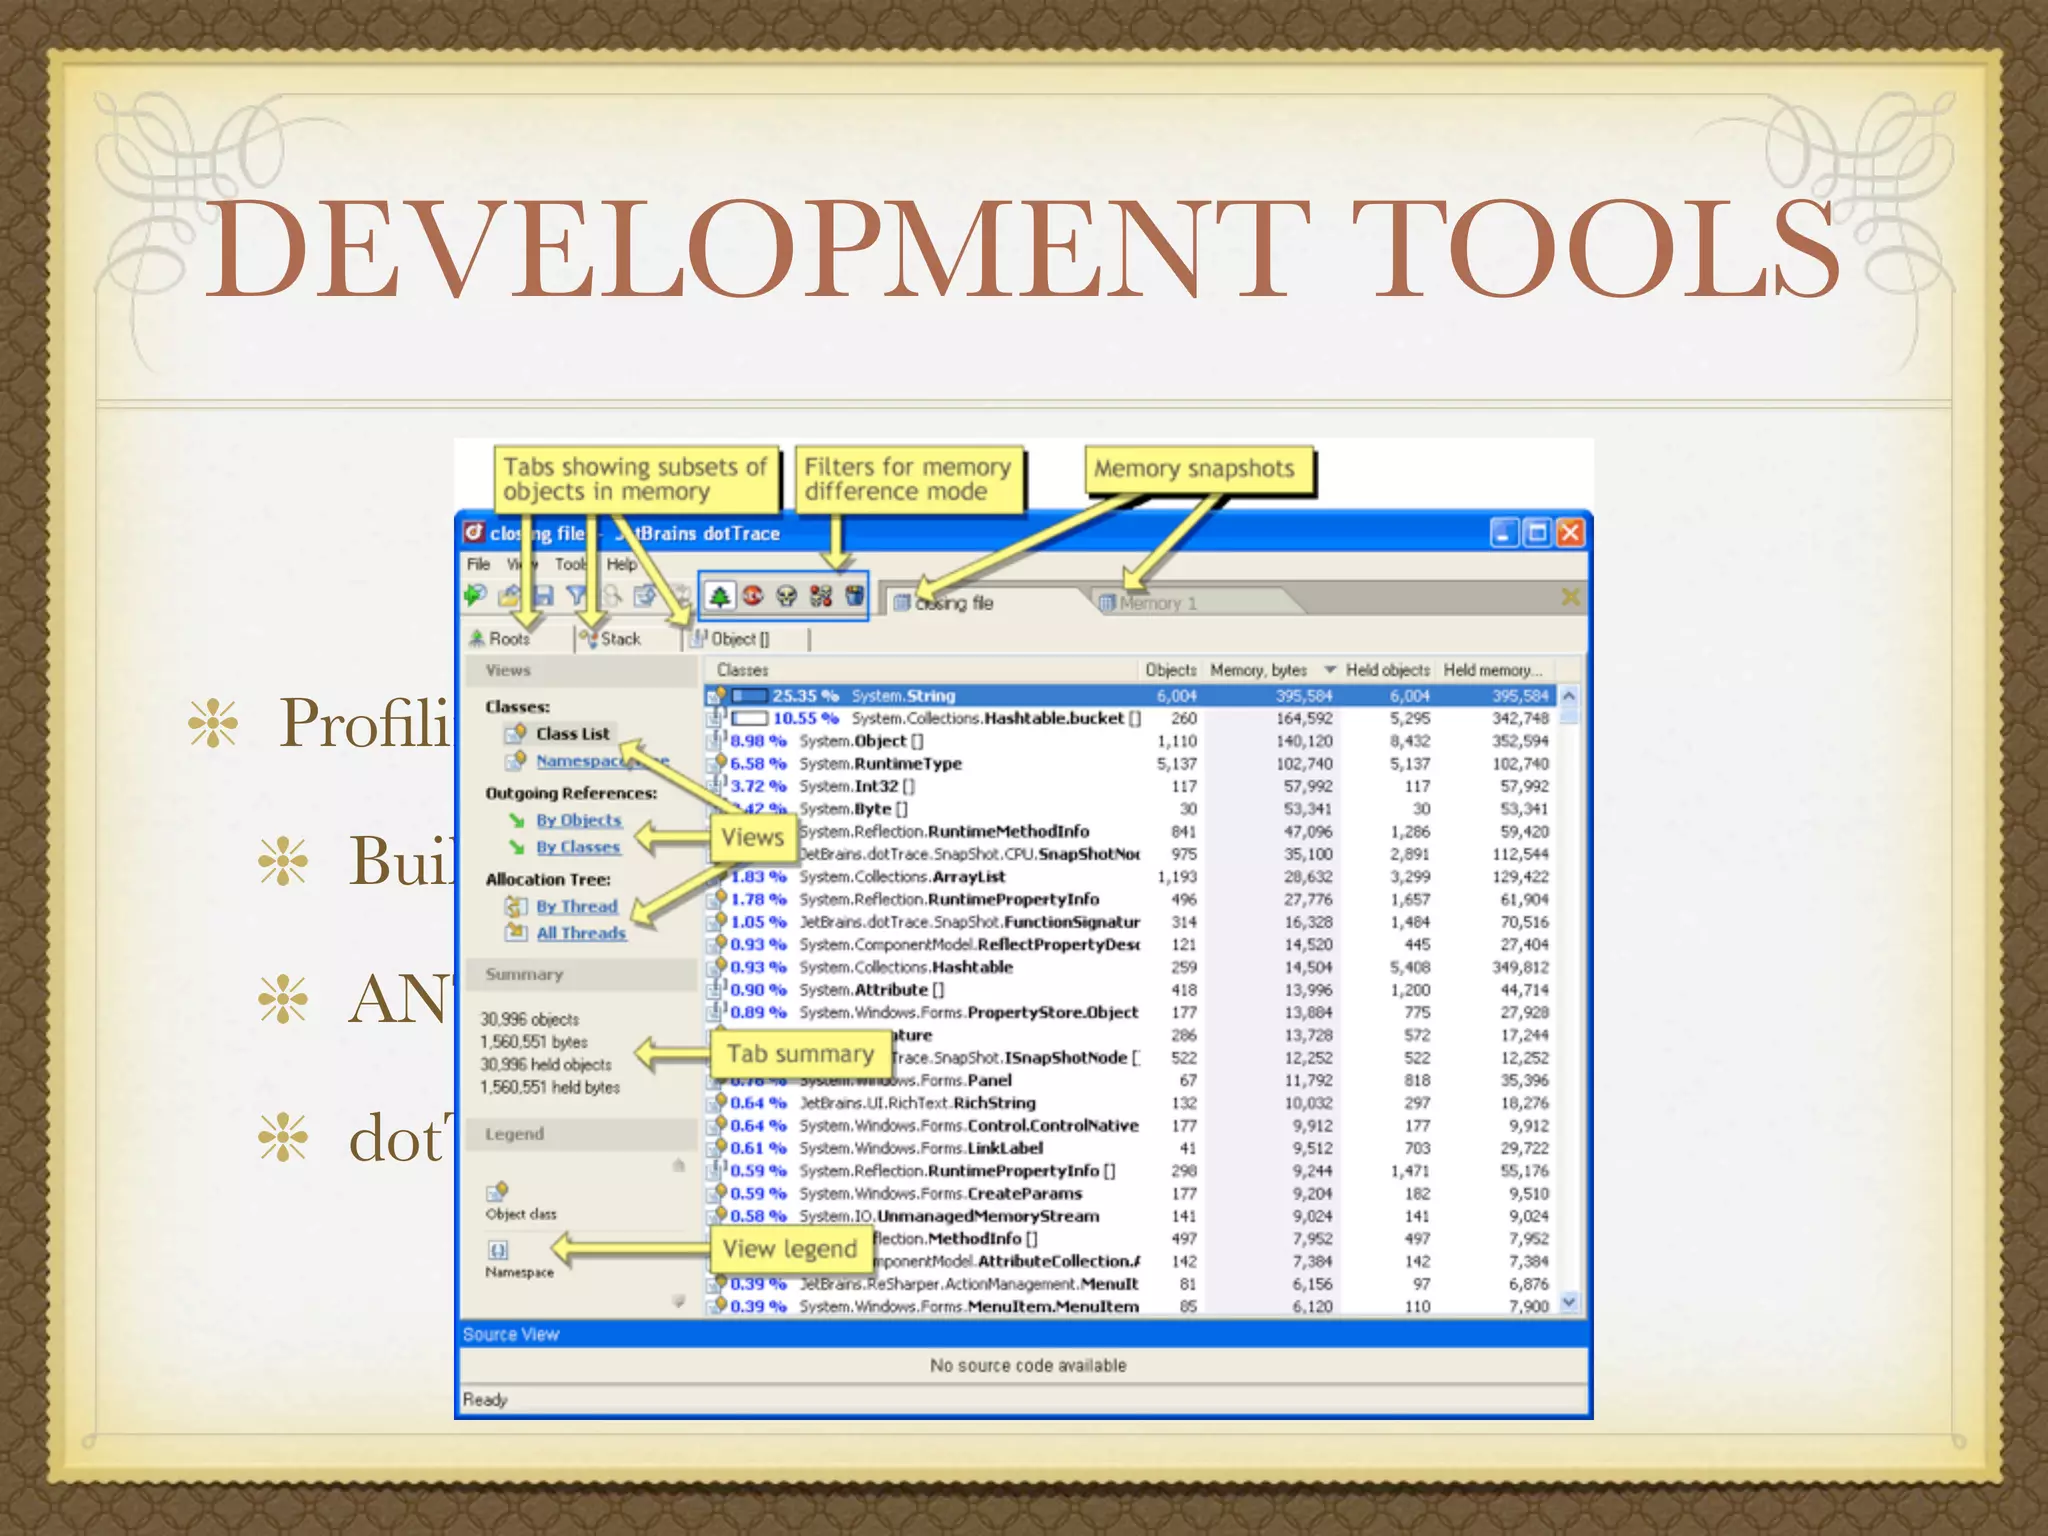Click the class list scroll-up arrow
The width and height of the screenshot is (2048, 1536).
[1568, 695]
